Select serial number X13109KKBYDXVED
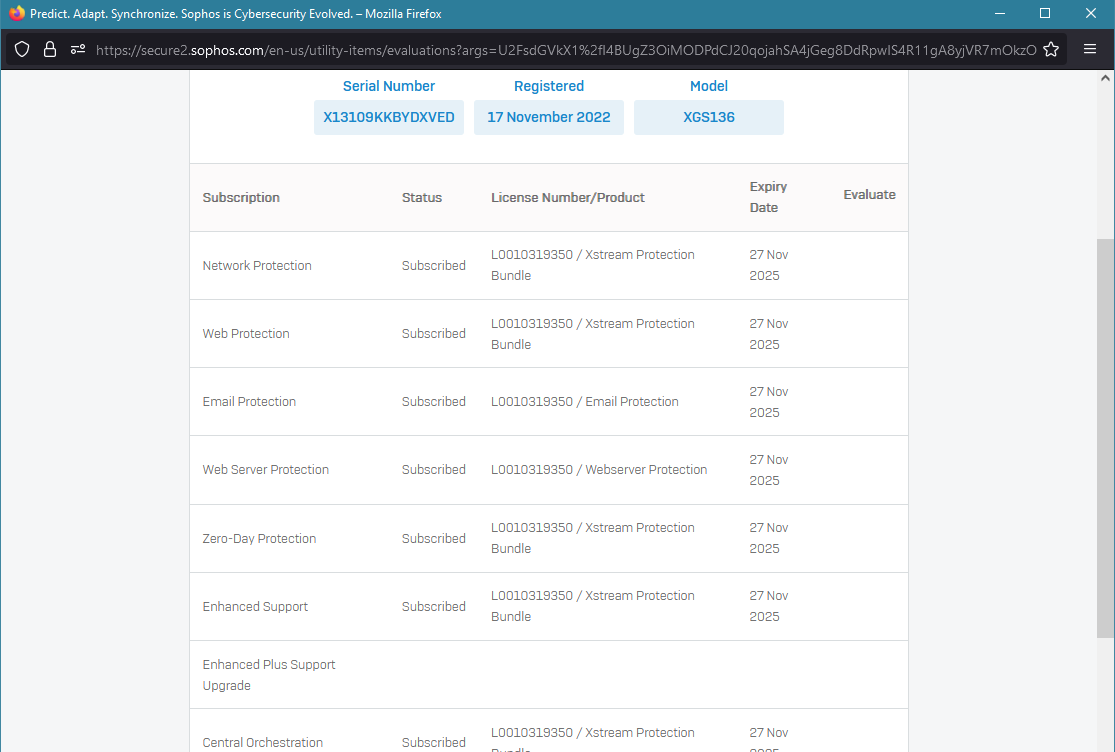The width and height of the screenshot is (1115, 752). 388,117
